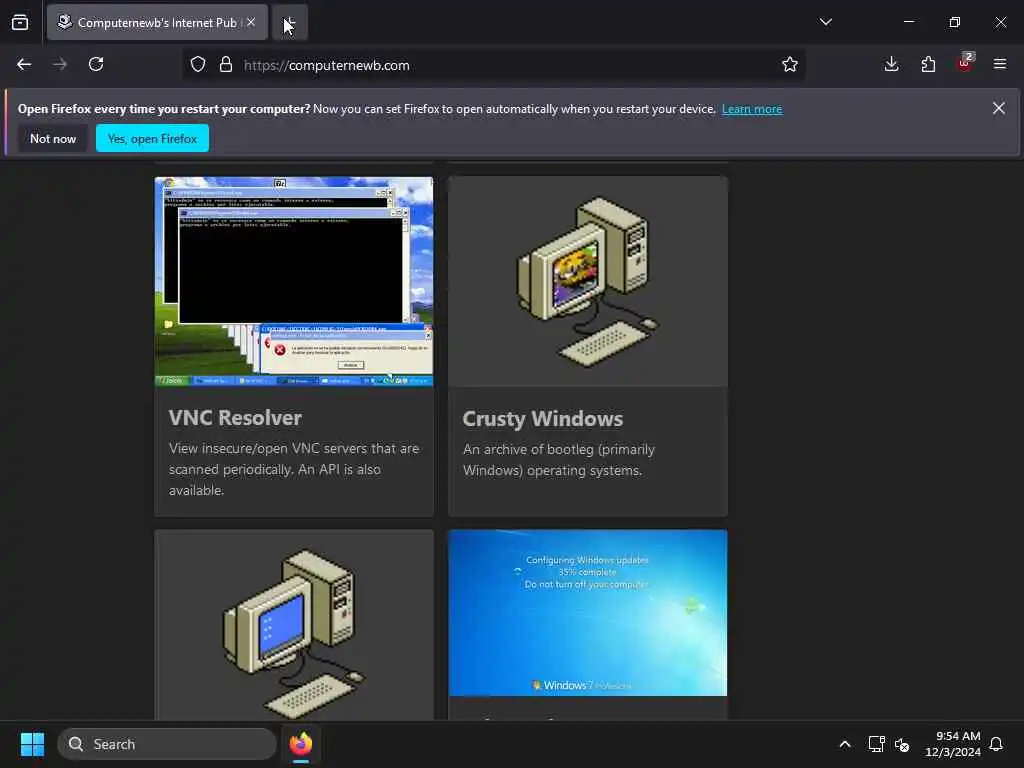Image resolution: width=1024 pixels, height=768 pixels.
Task: View site security padlock info
Action: 226,65
